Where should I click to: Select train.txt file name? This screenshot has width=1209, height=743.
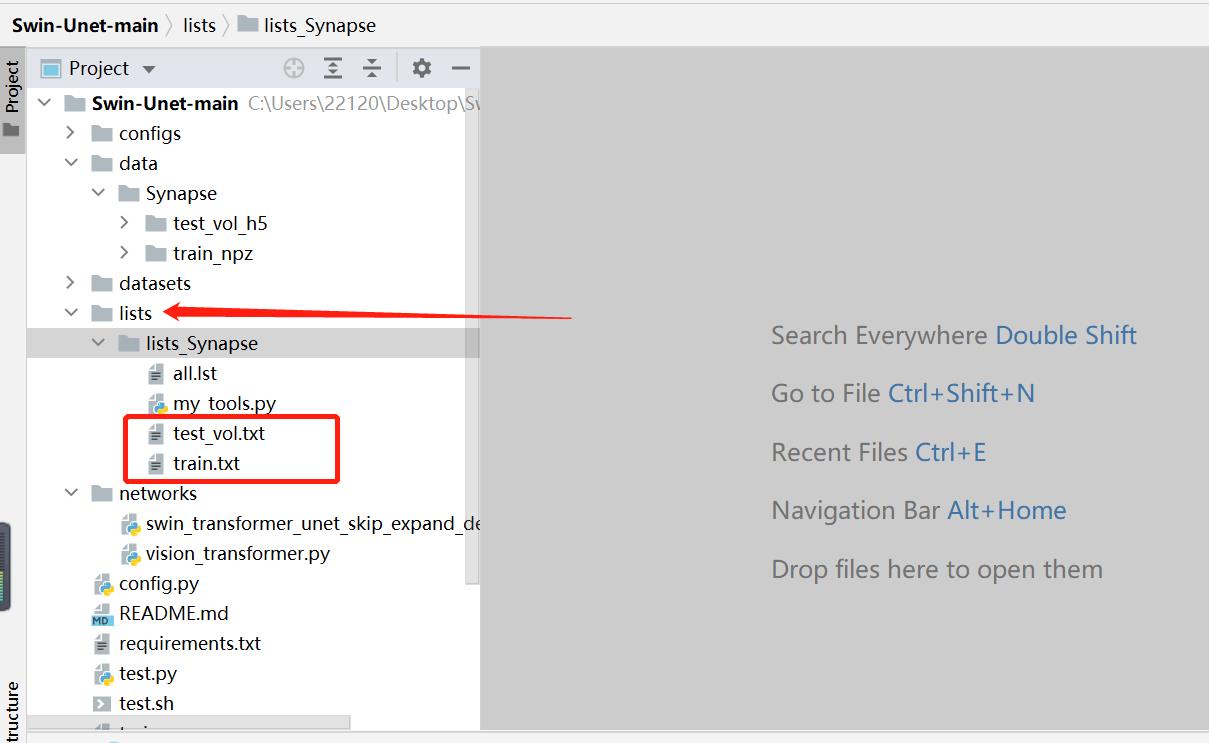point(207,463)
